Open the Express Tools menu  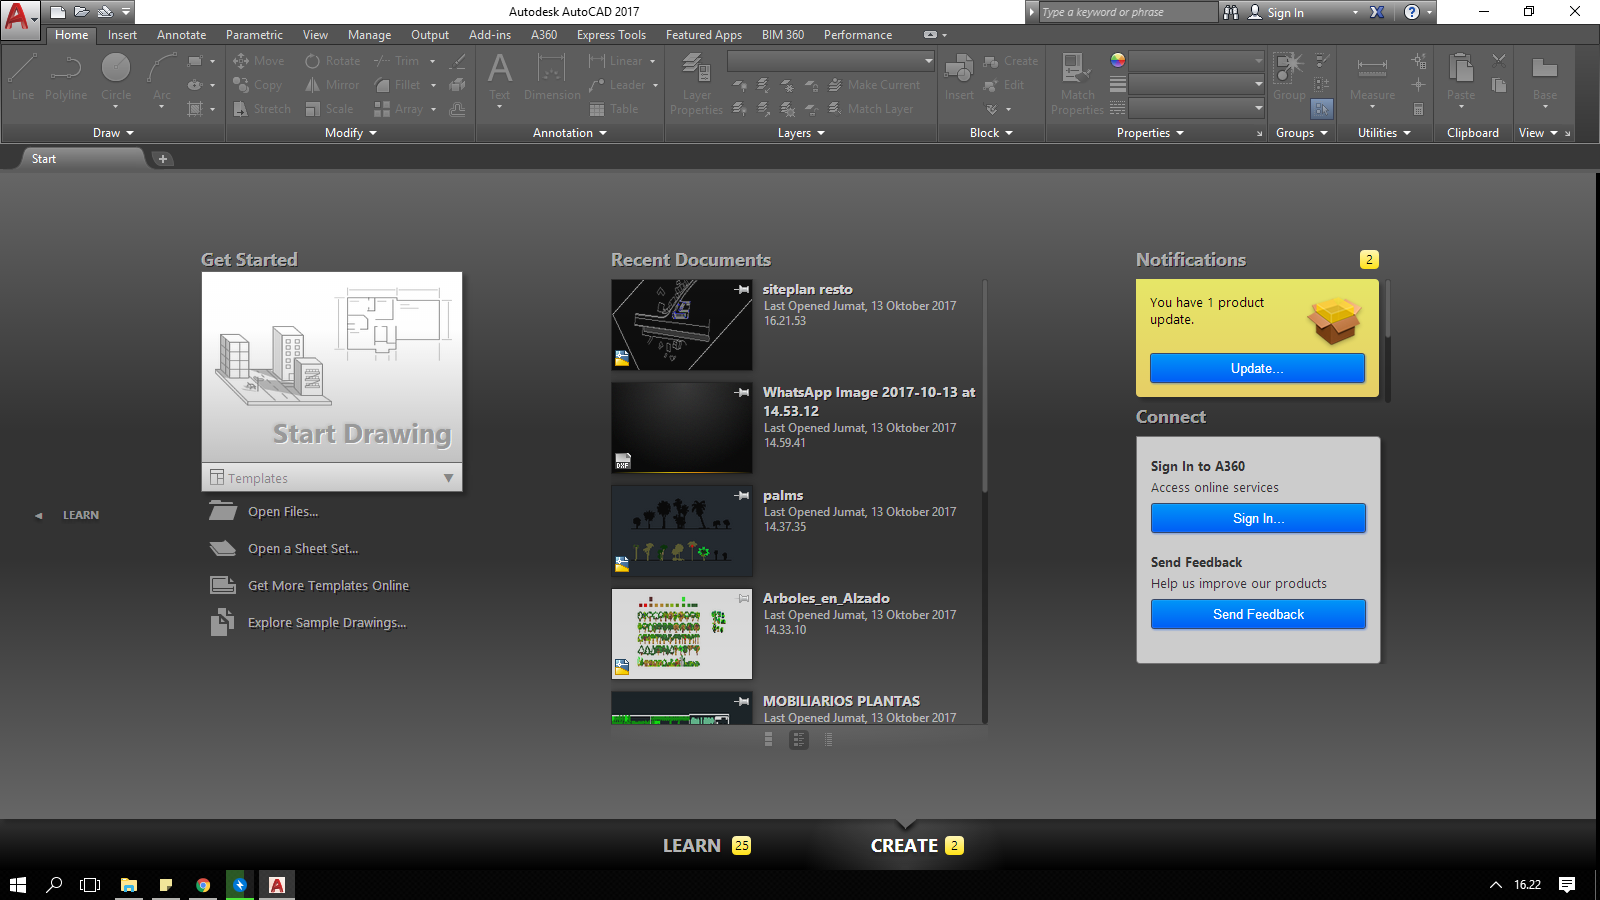(611, 34)
